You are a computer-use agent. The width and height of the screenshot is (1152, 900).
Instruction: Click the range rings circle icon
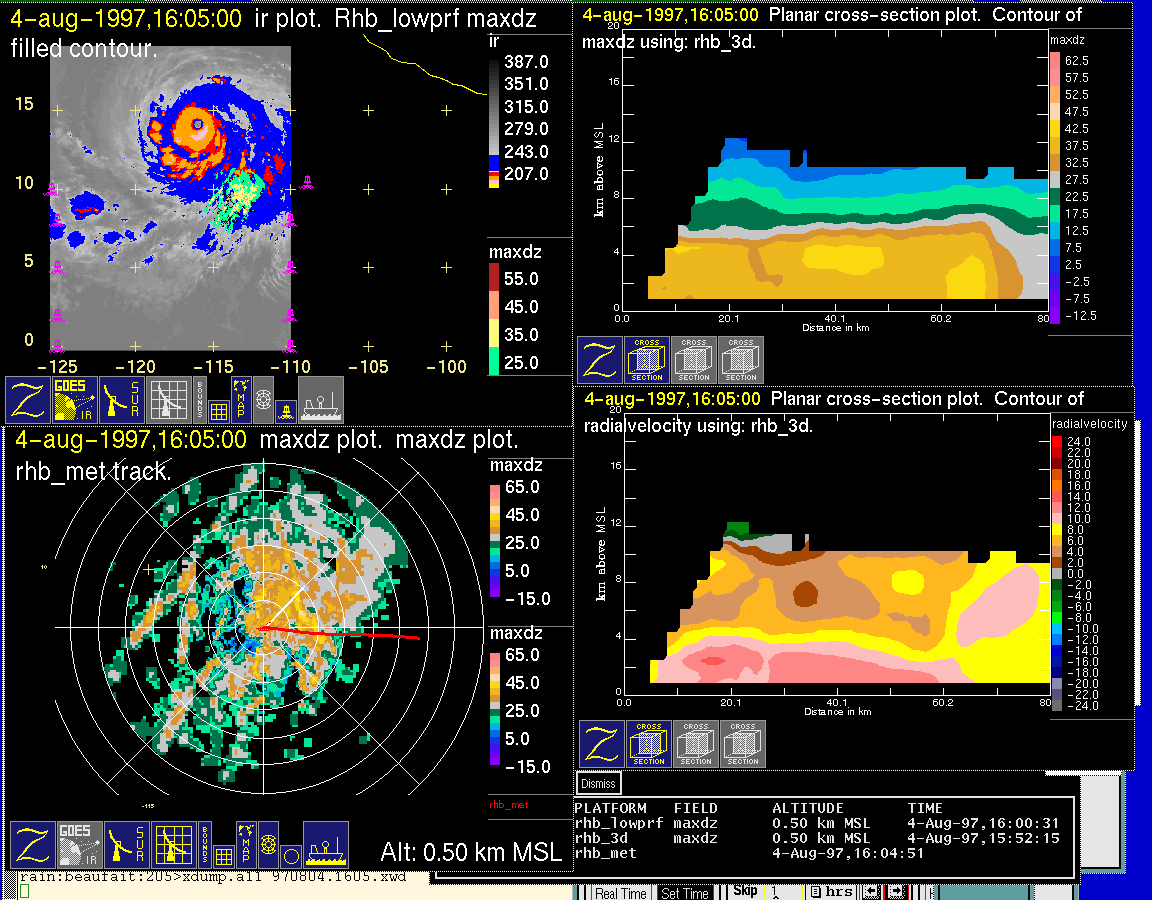coord(290,856)
